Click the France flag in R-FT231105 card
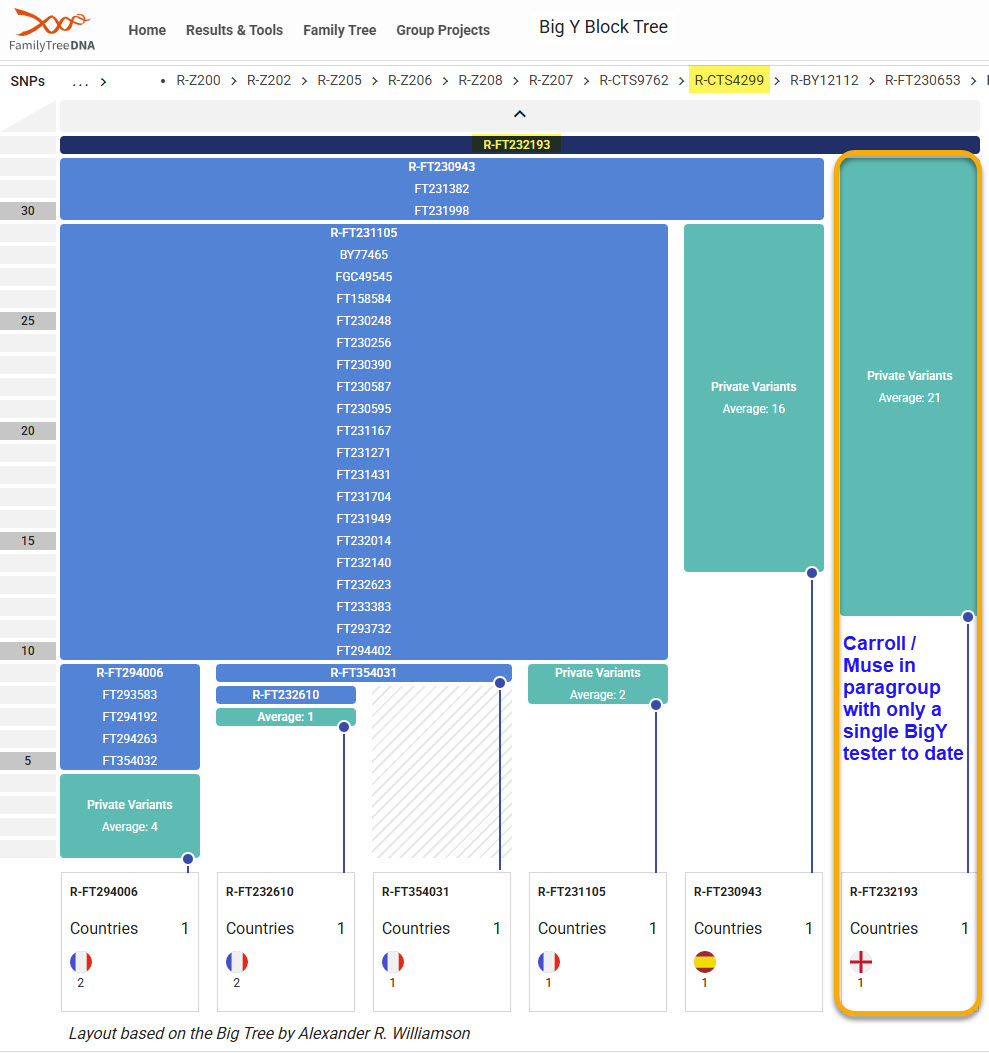The height and width of the screenshot is (1053, 989). [549, 962]
